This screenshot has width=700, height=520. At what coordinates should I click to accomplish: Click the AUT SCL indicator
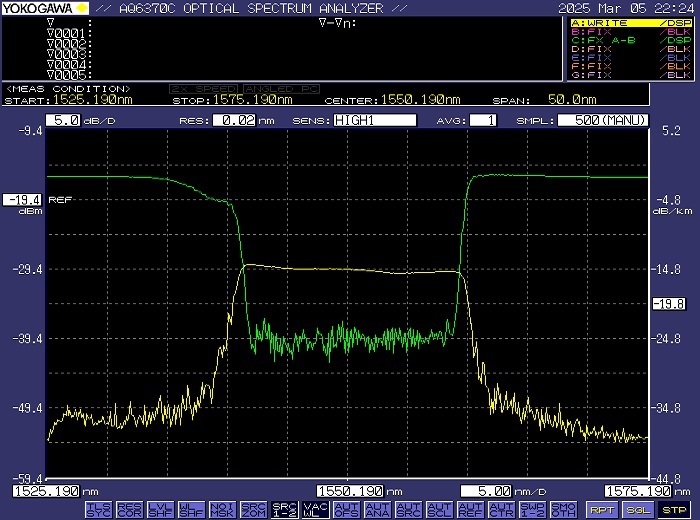coord(440,509)
